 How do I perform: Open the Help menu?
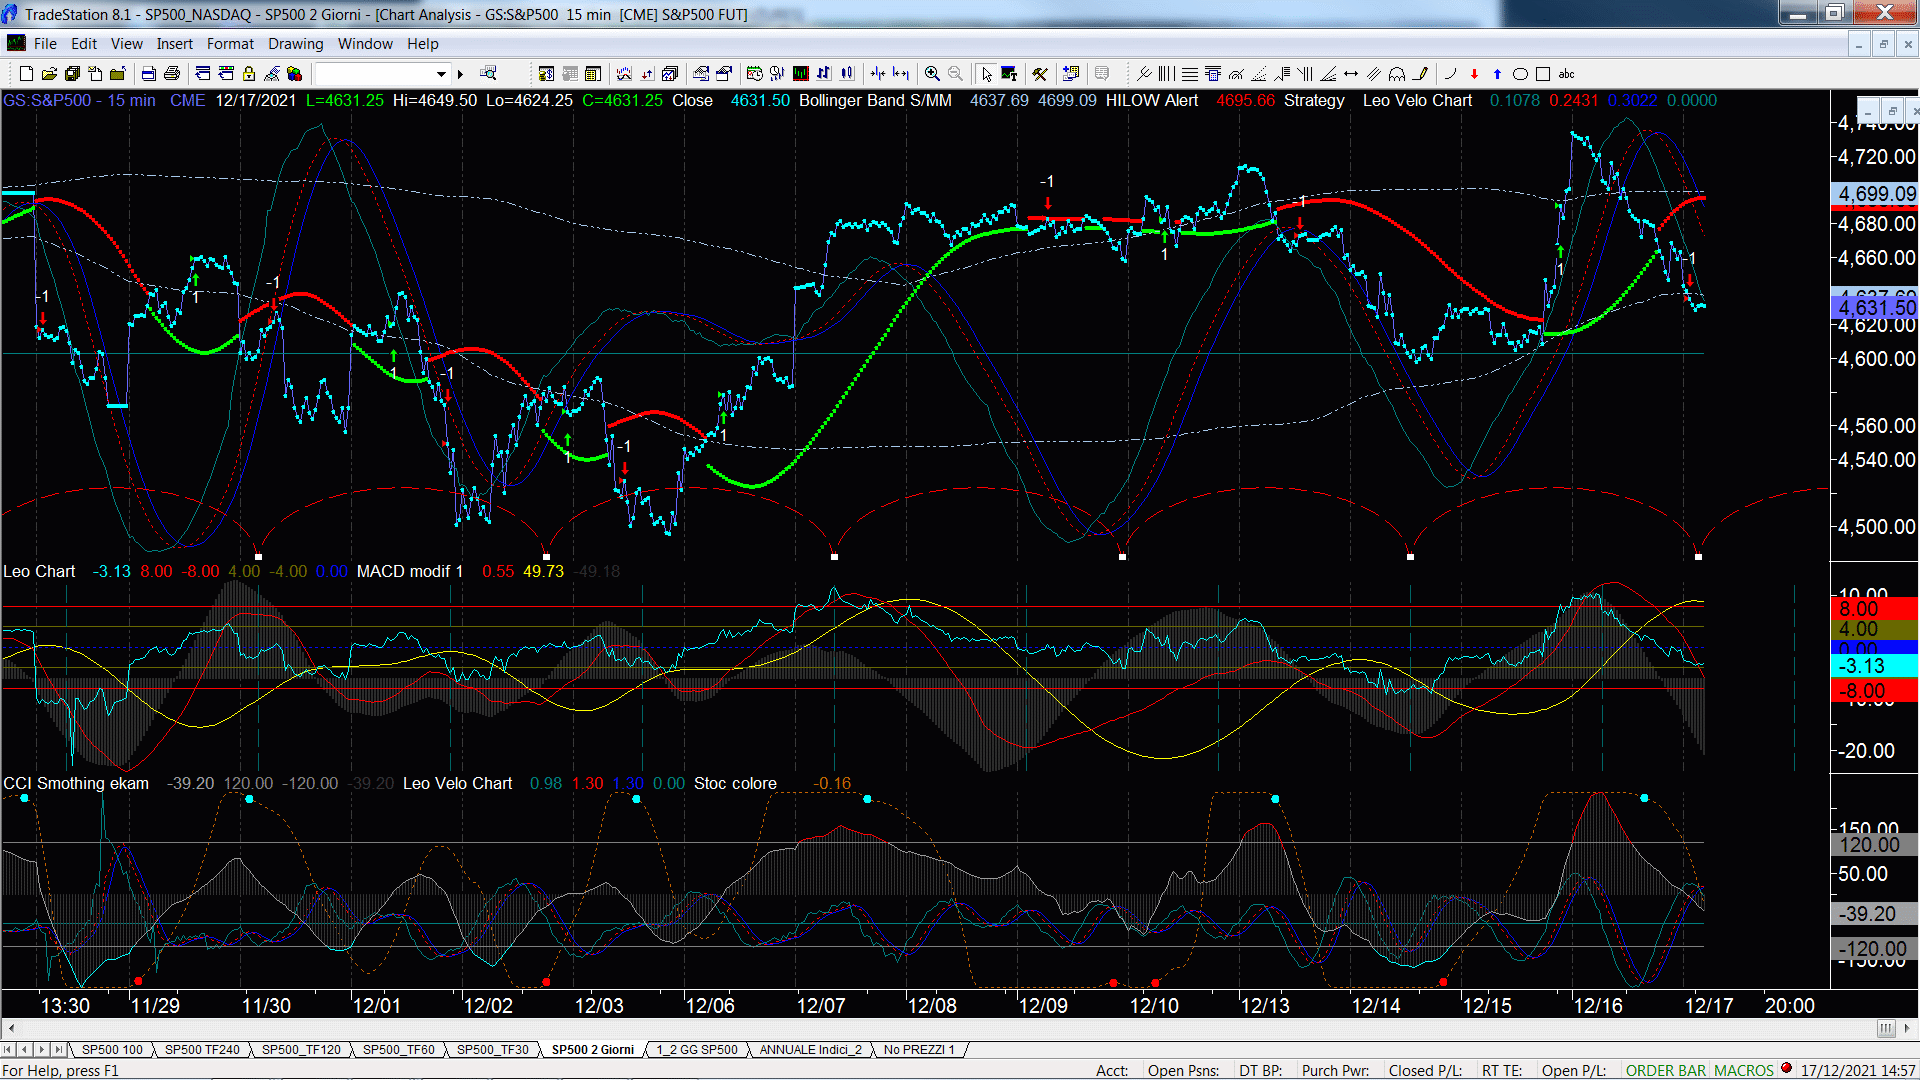423,44
